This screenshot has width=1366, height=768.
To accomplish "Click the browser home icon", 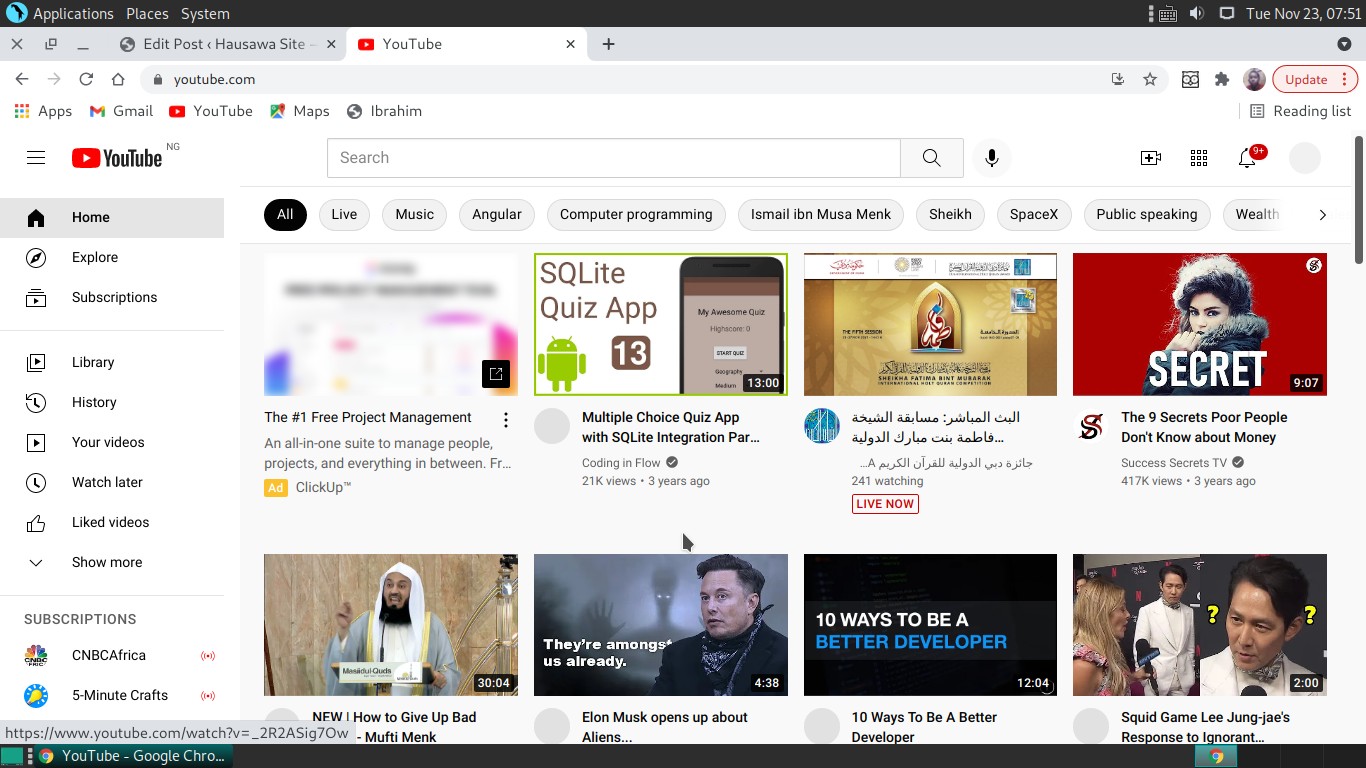I will point(118,79).
